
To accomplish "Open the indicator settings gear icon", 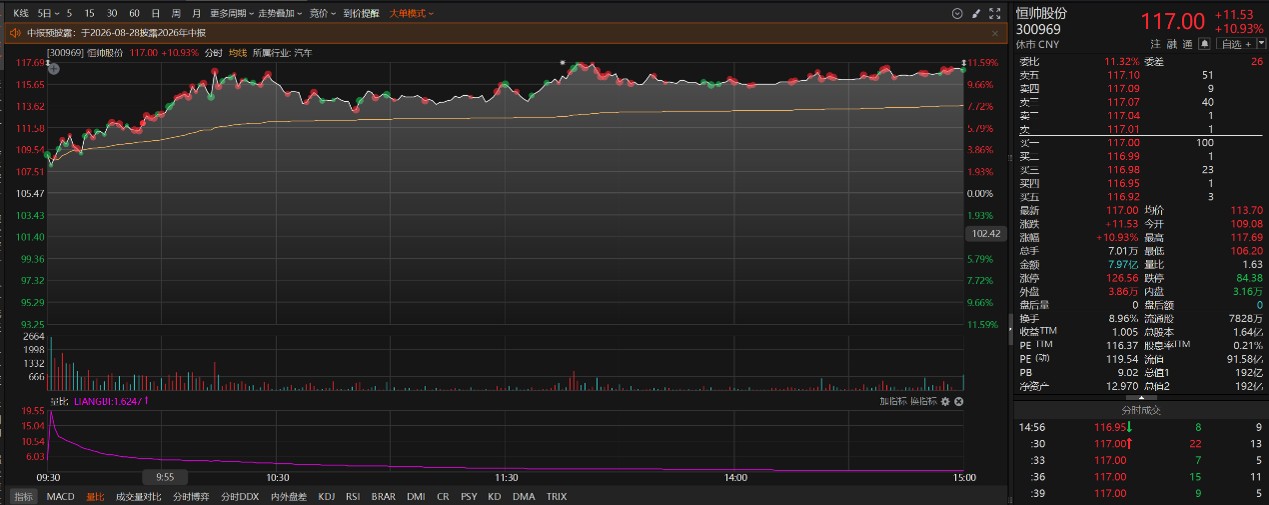I will click(944, 401).
